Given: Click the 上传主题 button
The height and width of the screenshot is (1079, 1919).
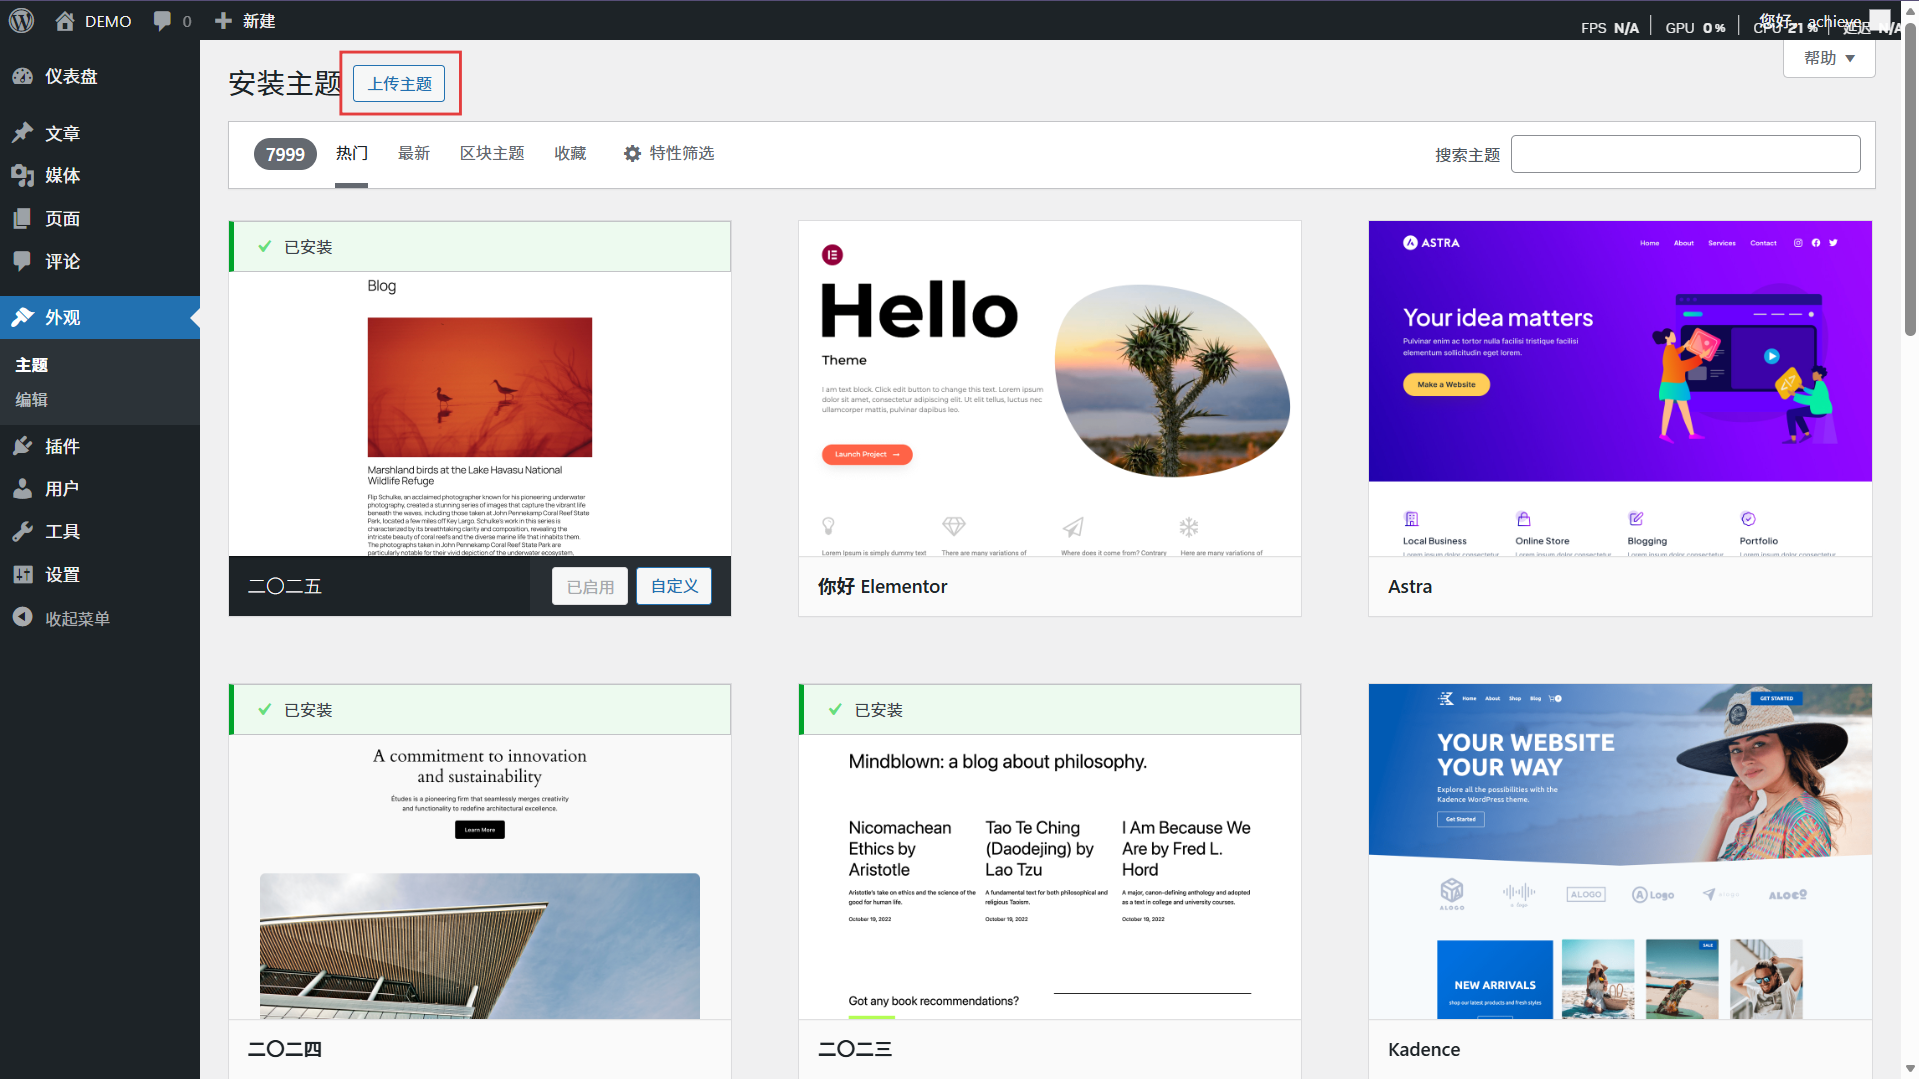Looking at the screenshot, I should (399, 83).
